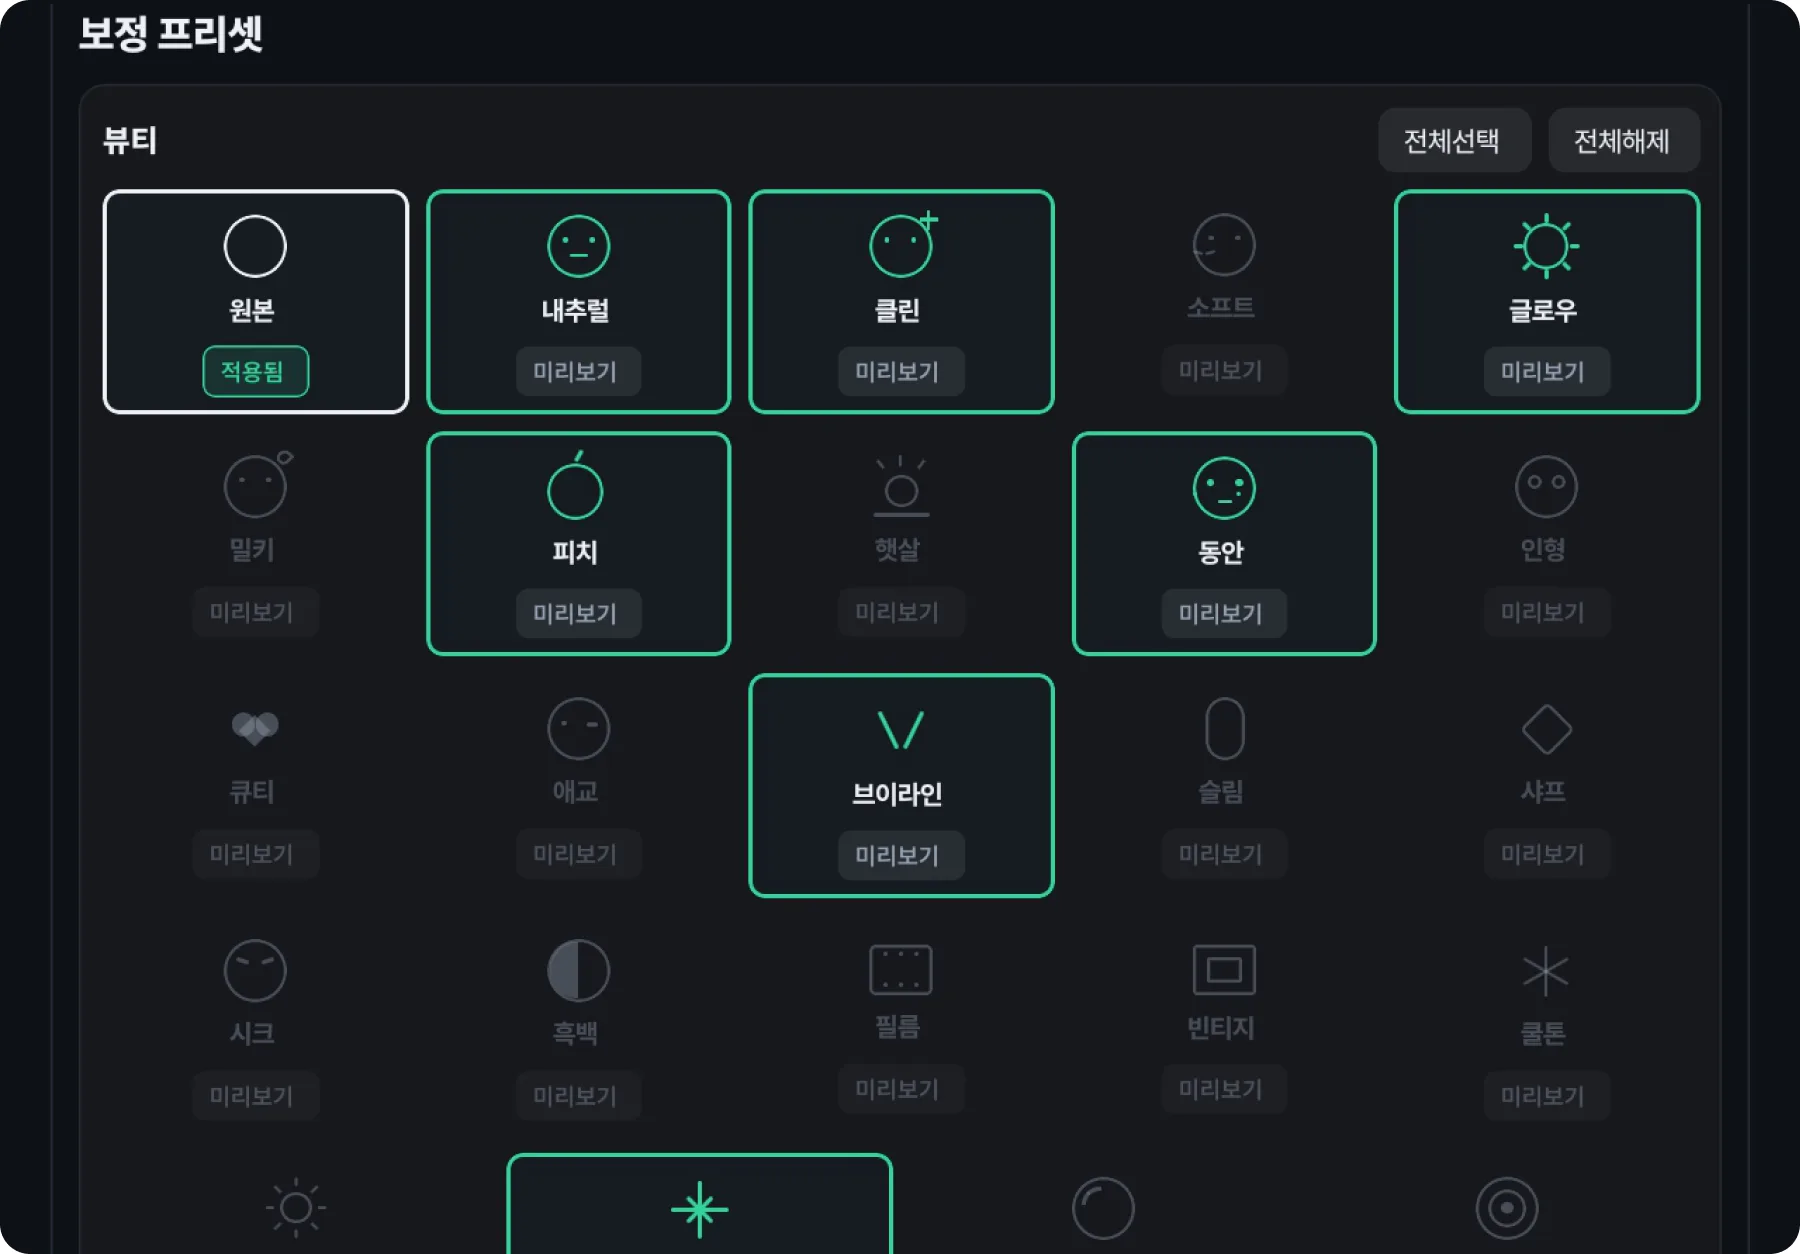Click the 뷰티 section title
Screen dimensions: 1800x1254
click(130, 140)
